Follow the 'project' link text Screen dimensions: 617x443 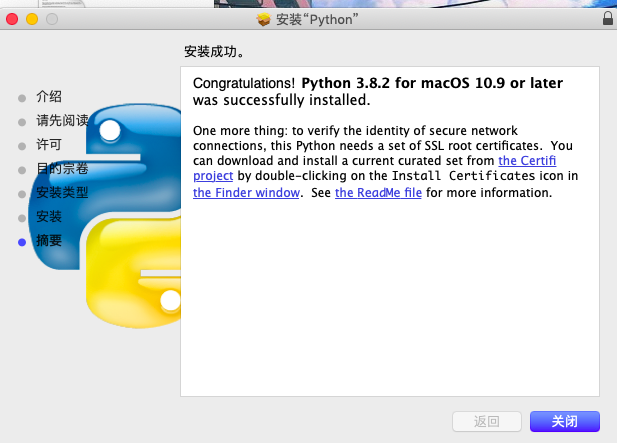pos(213,175)
